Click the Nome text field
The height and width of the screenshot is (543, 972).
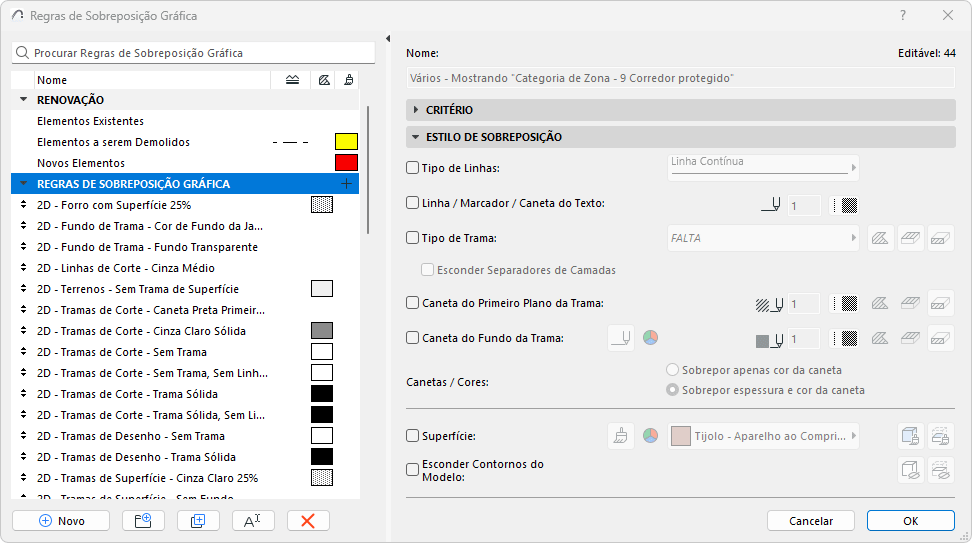click(681, 78)
